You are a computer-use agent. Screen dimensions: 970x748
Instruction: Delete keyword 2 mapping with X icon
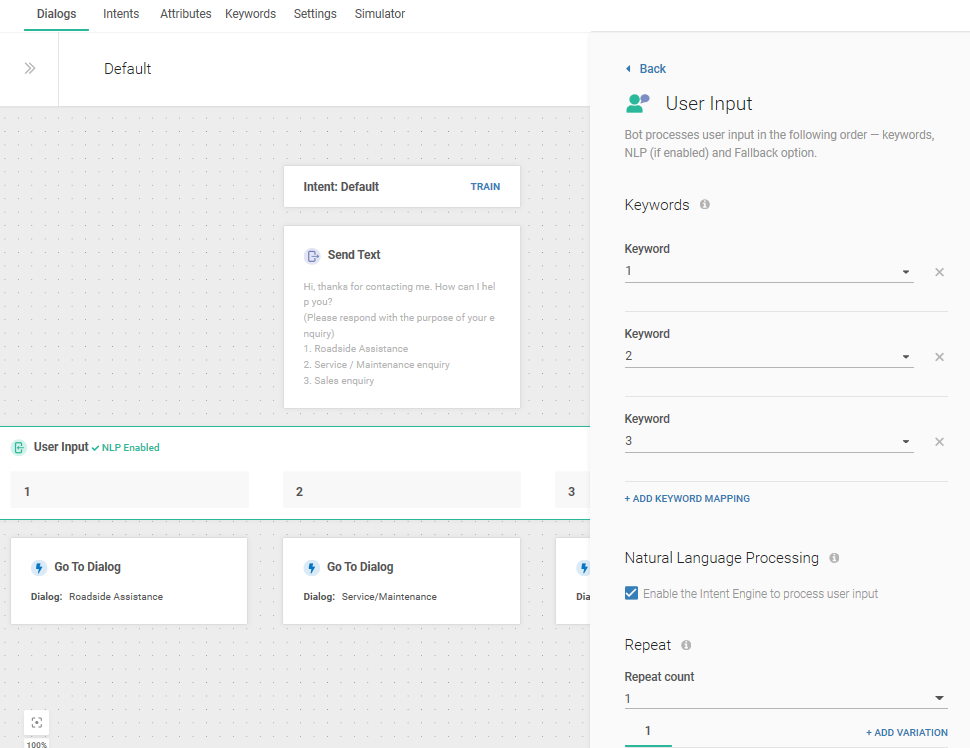(x=939, y=357)
